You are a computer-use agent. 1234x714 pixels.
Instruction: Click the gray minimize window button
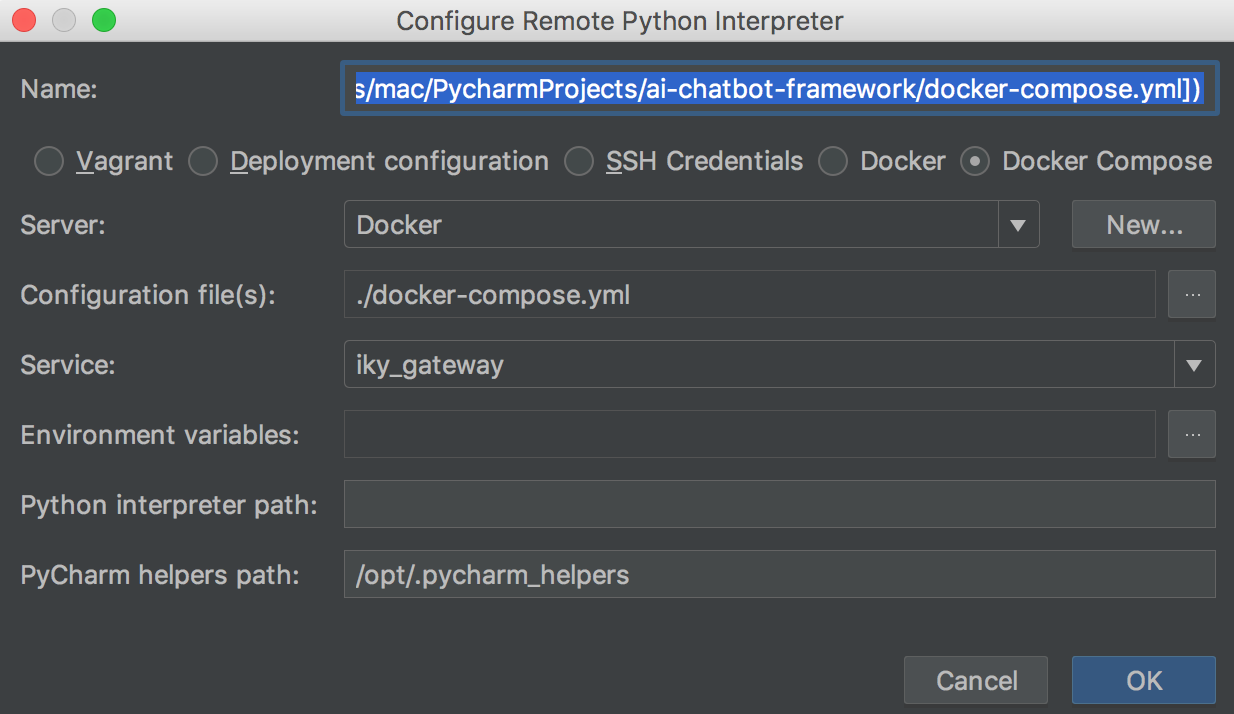coord(64,20)
